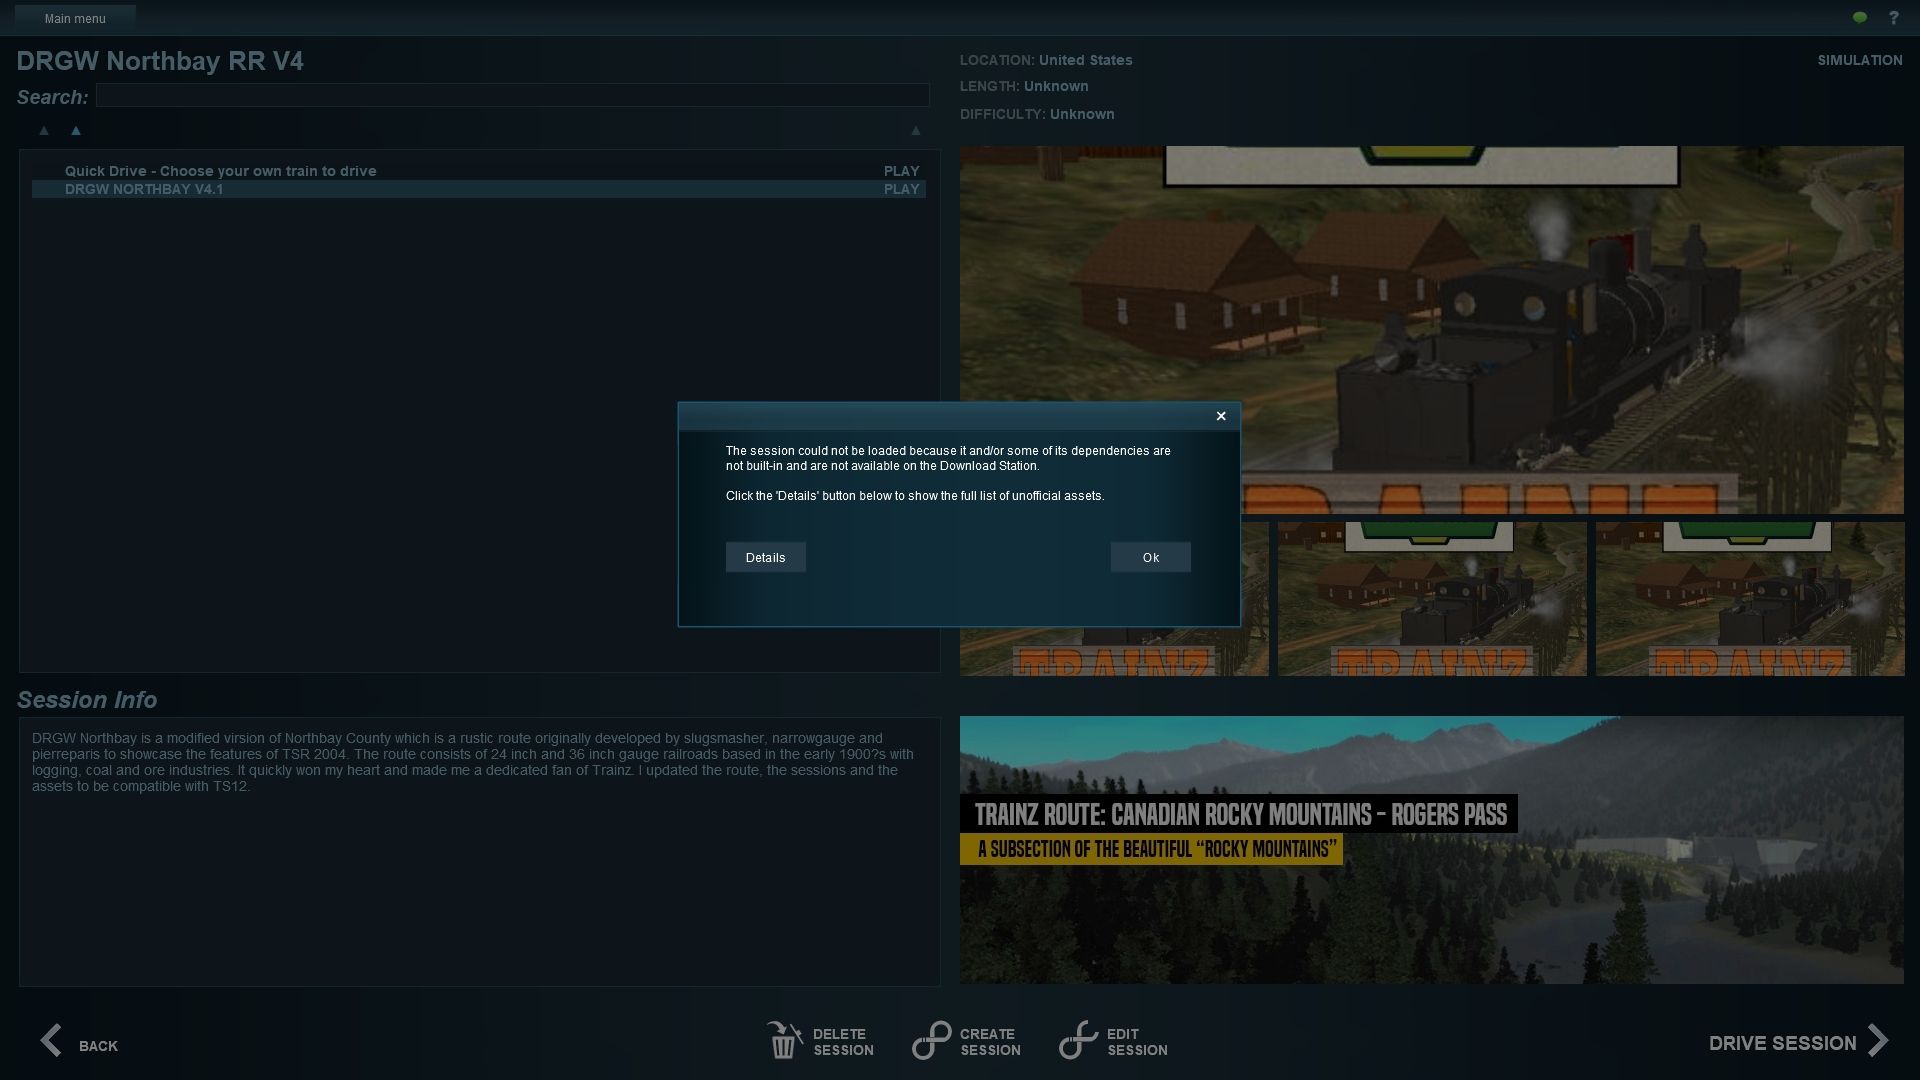Open the rightmost route screenshot thumbnail
The width and height of the screenshot is (1920, 1080).
coord(1749,598)
